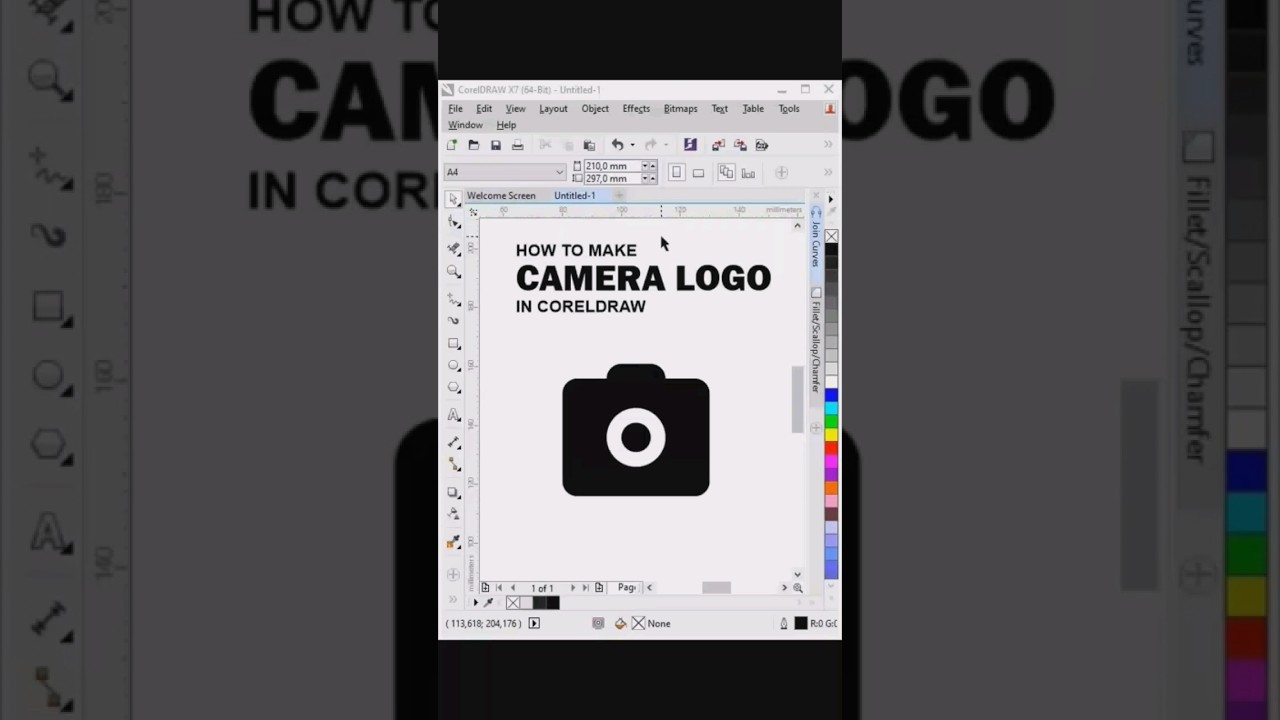Set landscape page orientation
The height and width of the screenshot is (720, 1280).
coord(698,172)
